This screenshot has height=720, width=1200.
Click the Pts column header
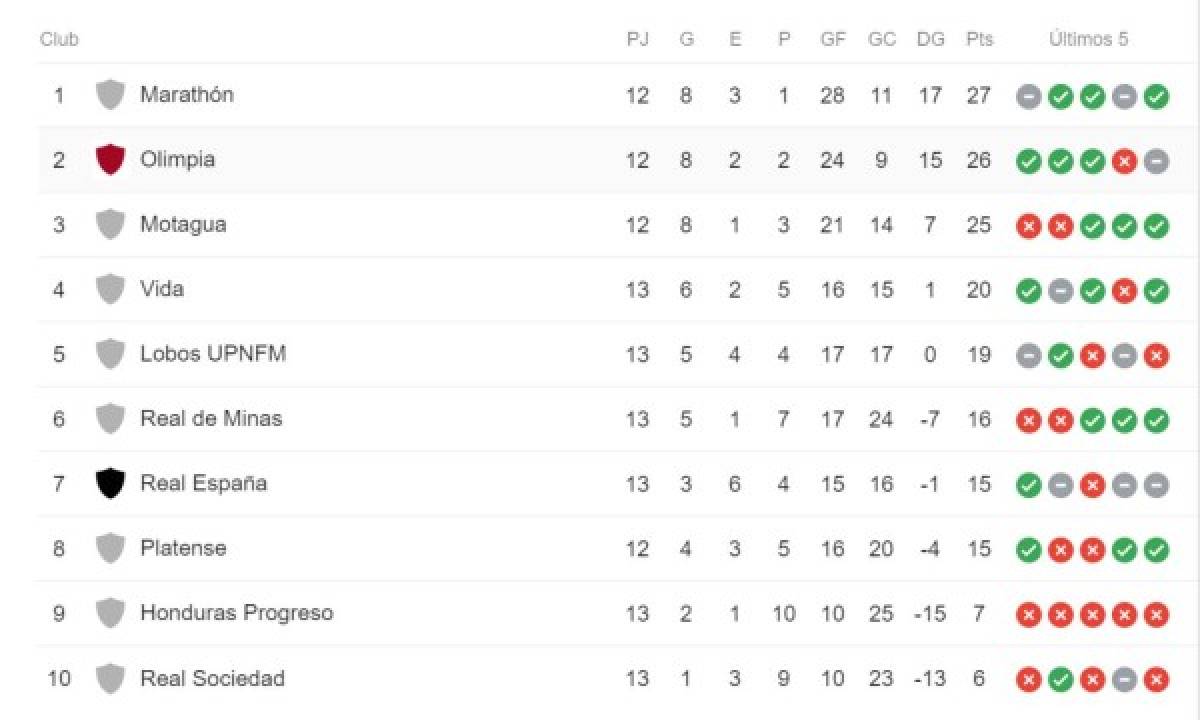(979, 40)
